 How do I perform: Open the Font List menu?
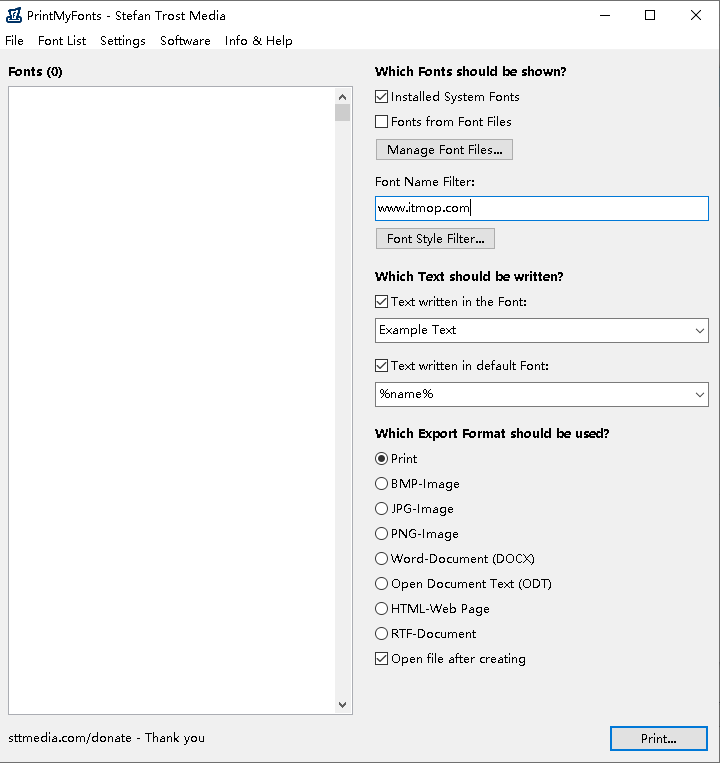click(x=62, y=41)
